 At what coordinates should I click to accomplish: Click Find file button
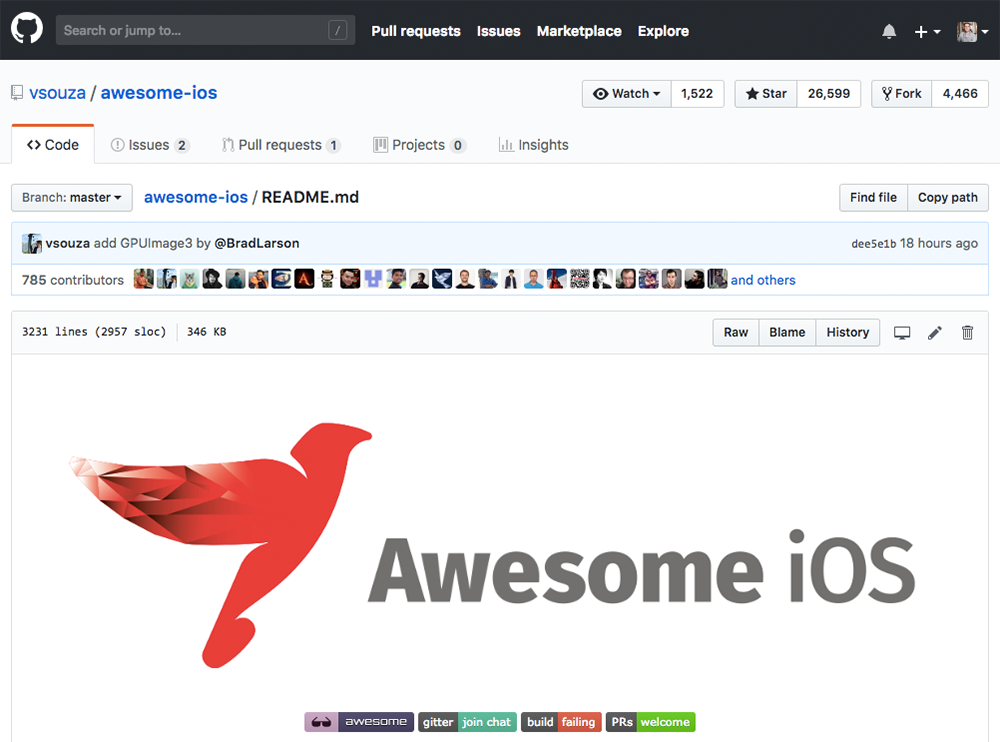point(873,198)
